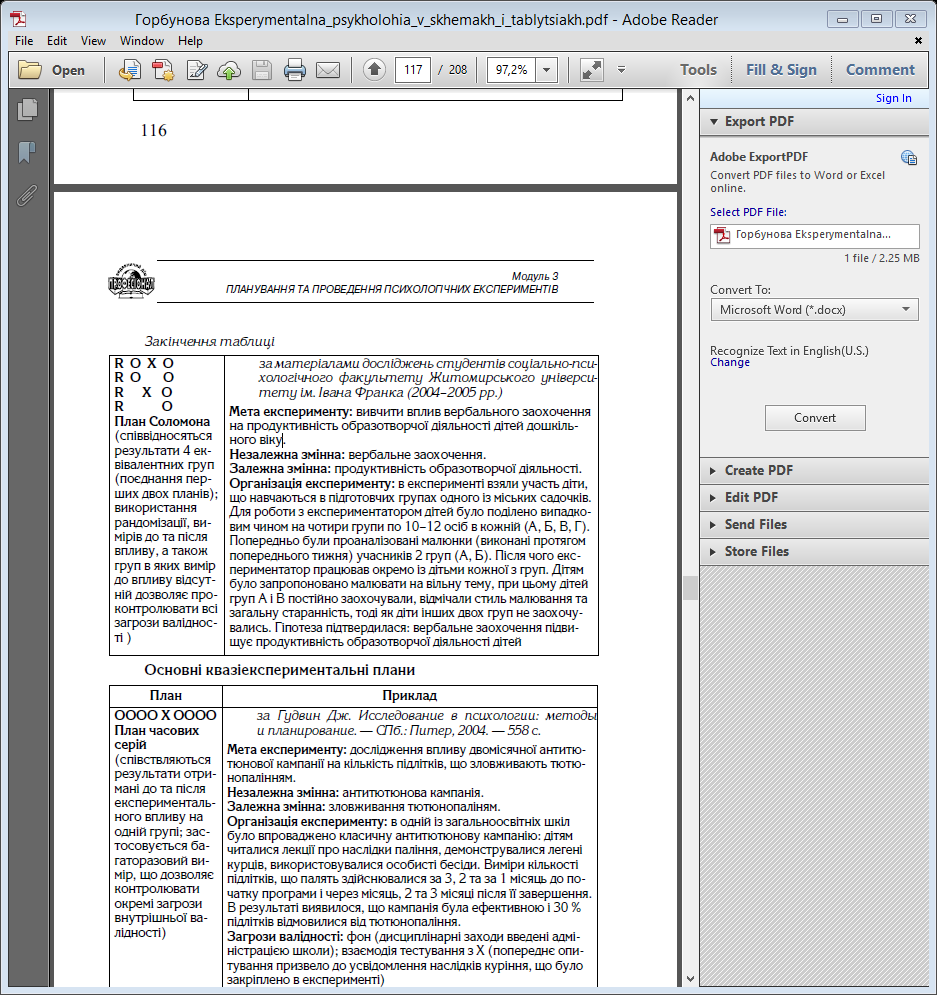Open the Page Thumbnails panel icon

pyautogui.click(x=27, y=111)
